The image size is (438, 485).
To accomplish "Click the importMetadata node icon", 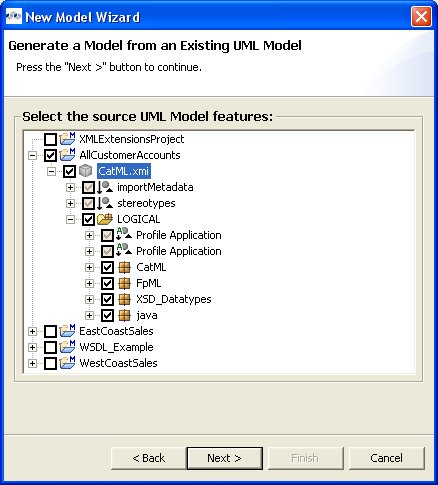I will [105, 187].
